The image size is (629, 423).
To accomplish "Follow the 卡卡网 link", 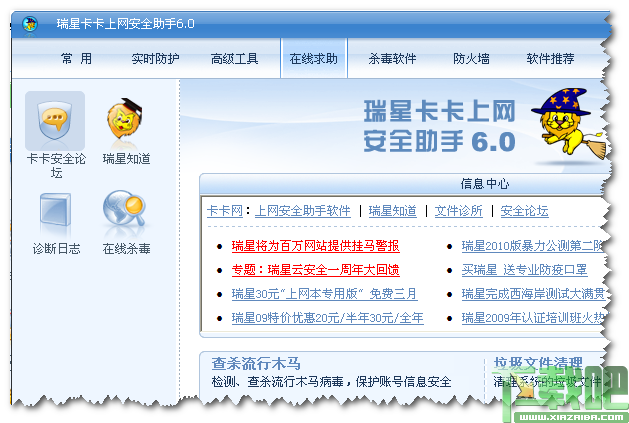I will click(225, 211).
